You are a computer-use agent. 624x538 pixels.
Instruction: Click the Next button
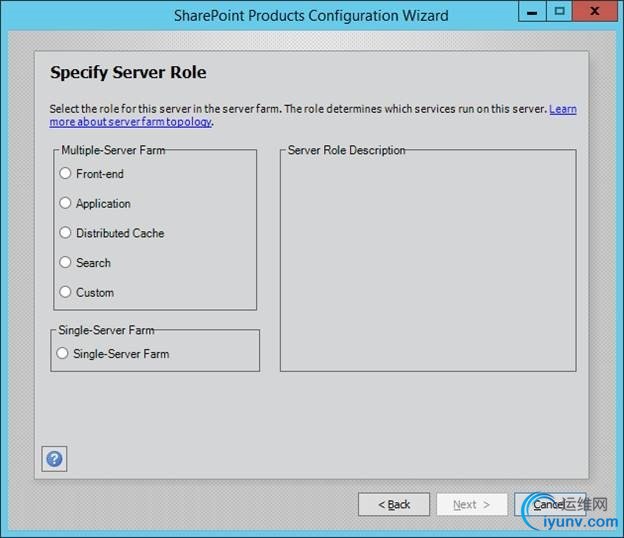click(472, 504)
